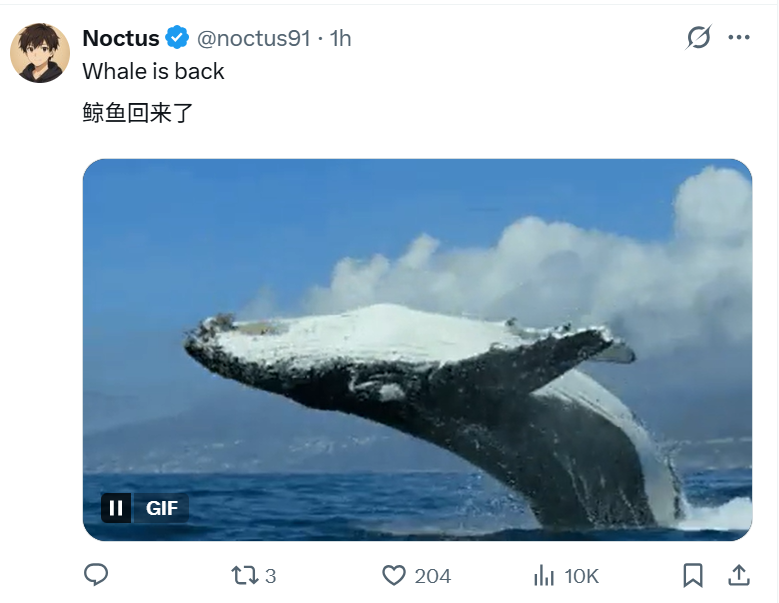Share the post with upload arrow icon
The width and height of the screenshot is (779, 603).
739,576
